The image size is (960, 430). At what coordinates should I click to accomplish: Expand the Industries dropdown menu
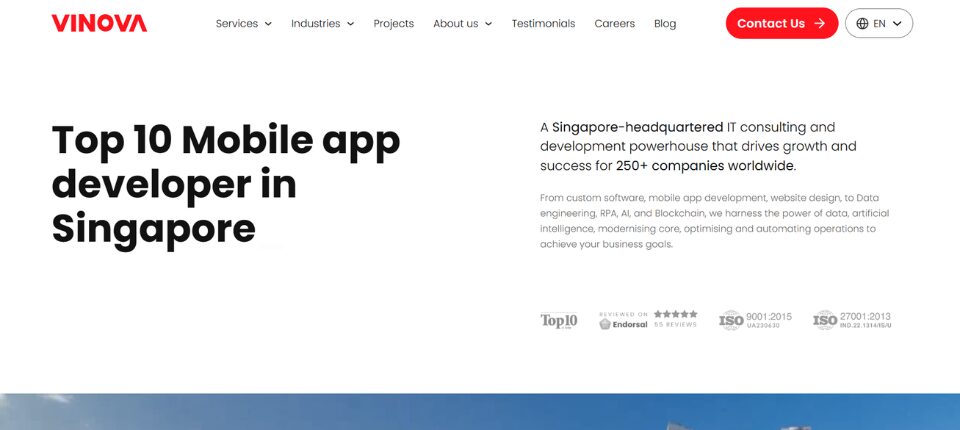tap(323, 23)
